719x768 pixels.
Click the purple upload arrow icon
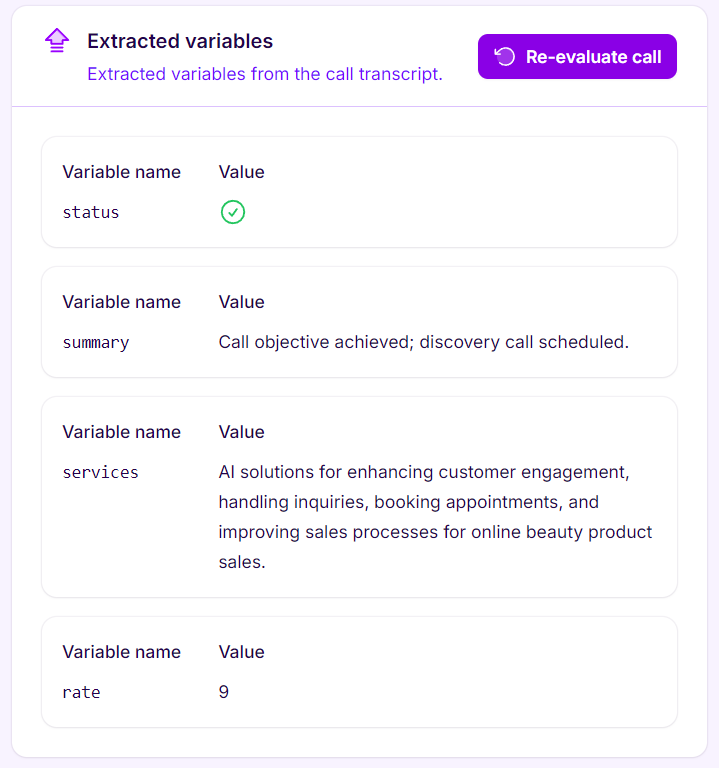pyautogui.click(x=57, y=40)
